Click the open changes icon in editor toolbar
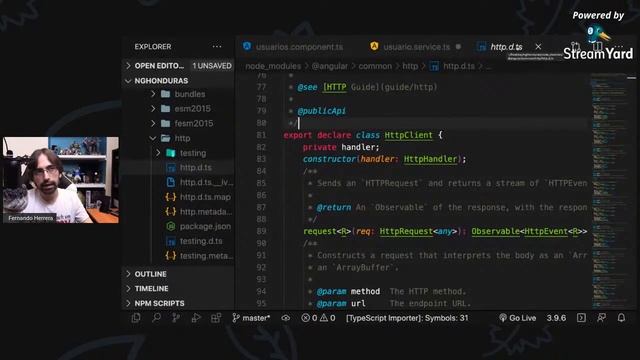Image resolution: width=640 pixels, height=360 pixels. tap(576, 47)
